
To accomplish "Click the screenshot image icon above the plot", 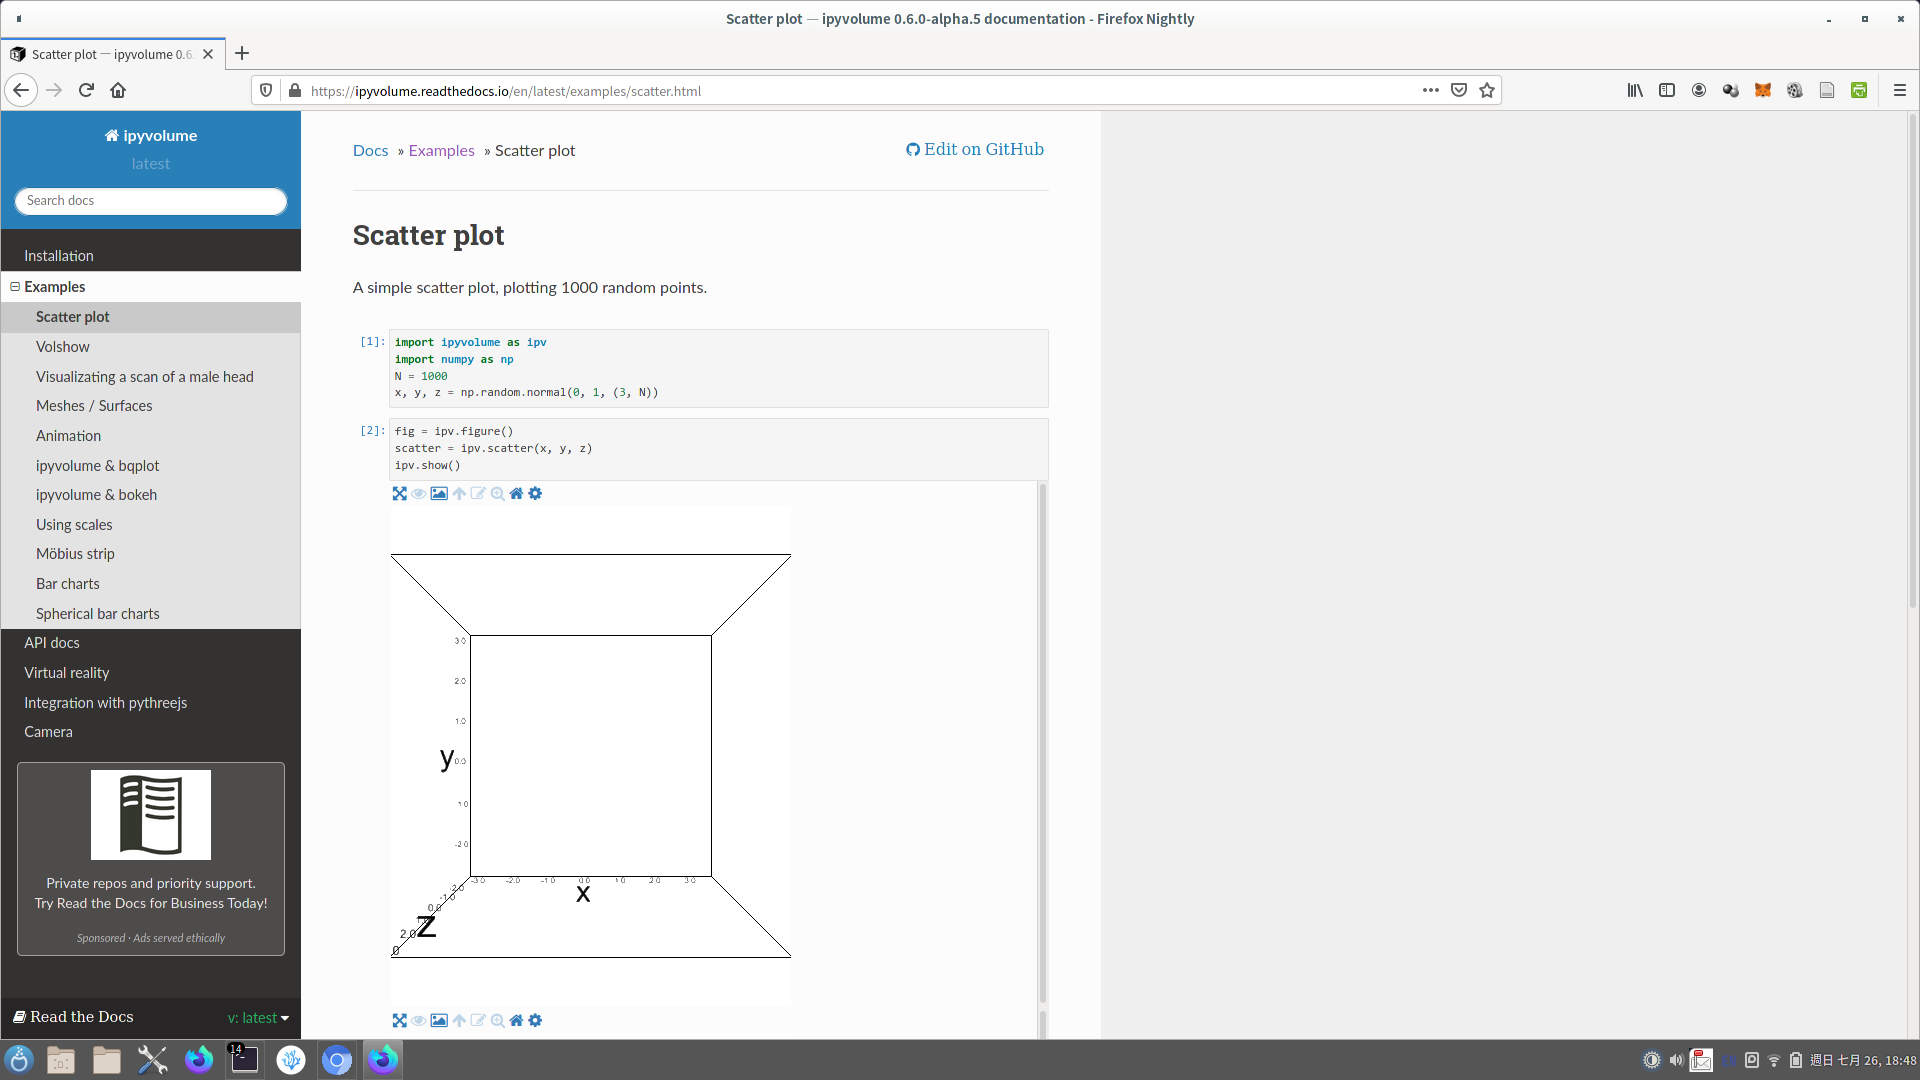I will (439, 494).
